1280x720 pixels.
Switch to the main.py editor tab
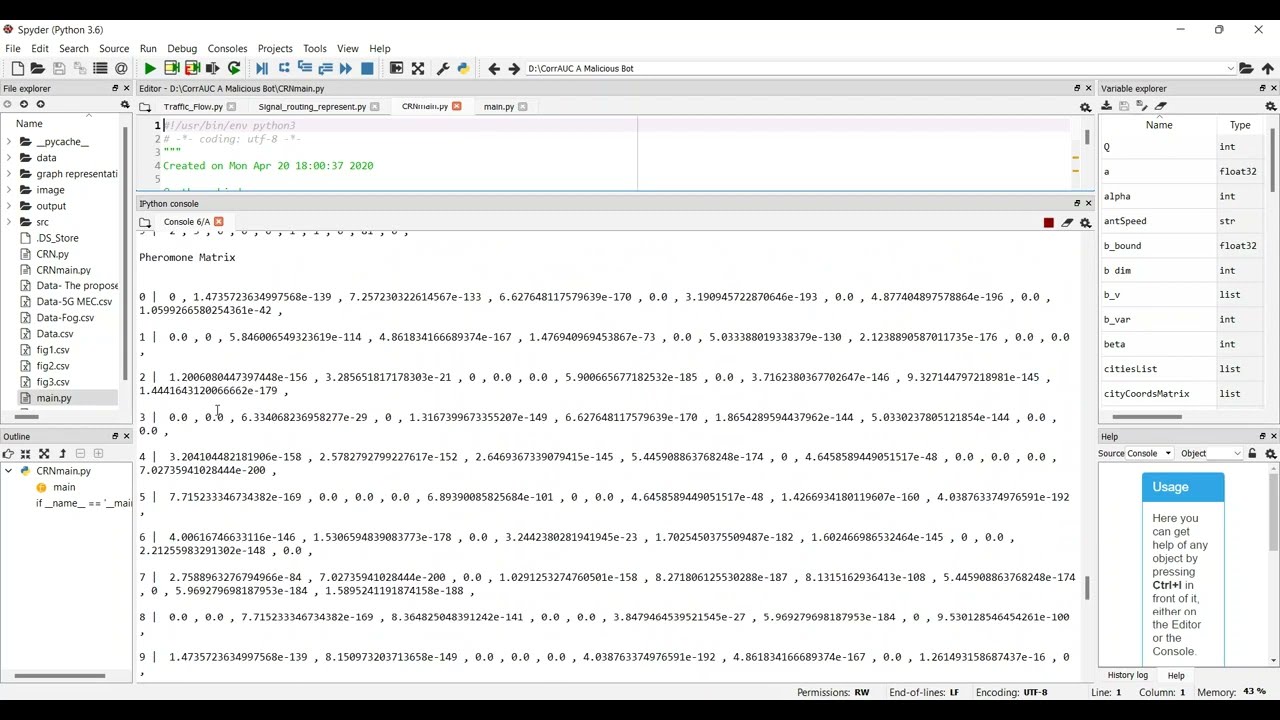click(x=498, y=106)
